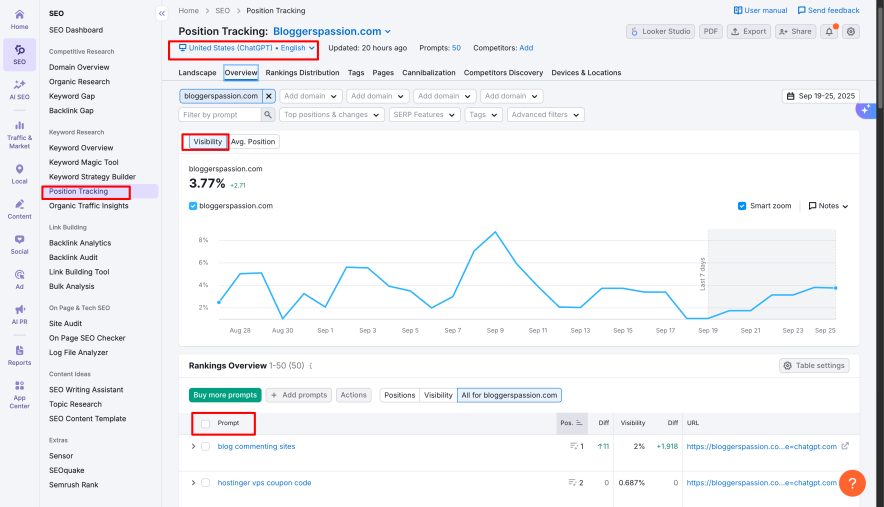Open external link for blog commenting sites URL
This screenshot has width=884, height=507.
845,446
